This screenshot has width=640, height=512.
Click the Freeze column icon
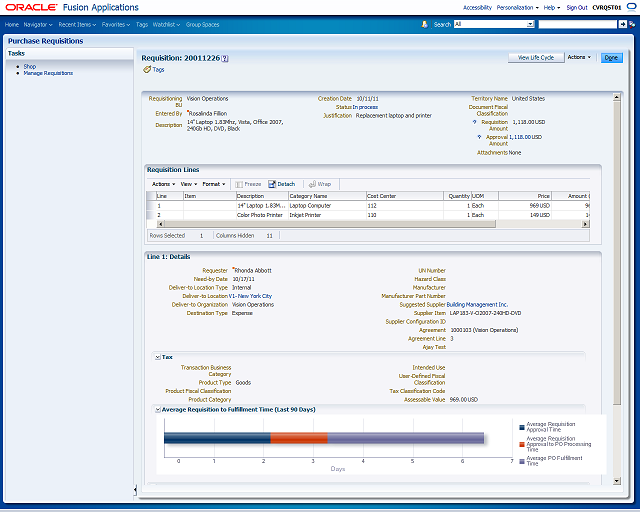239,185
